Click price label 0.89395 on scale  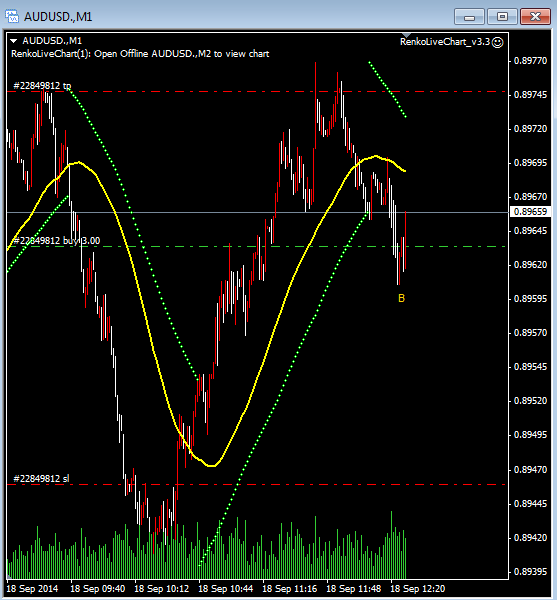[x=530, y=572]
